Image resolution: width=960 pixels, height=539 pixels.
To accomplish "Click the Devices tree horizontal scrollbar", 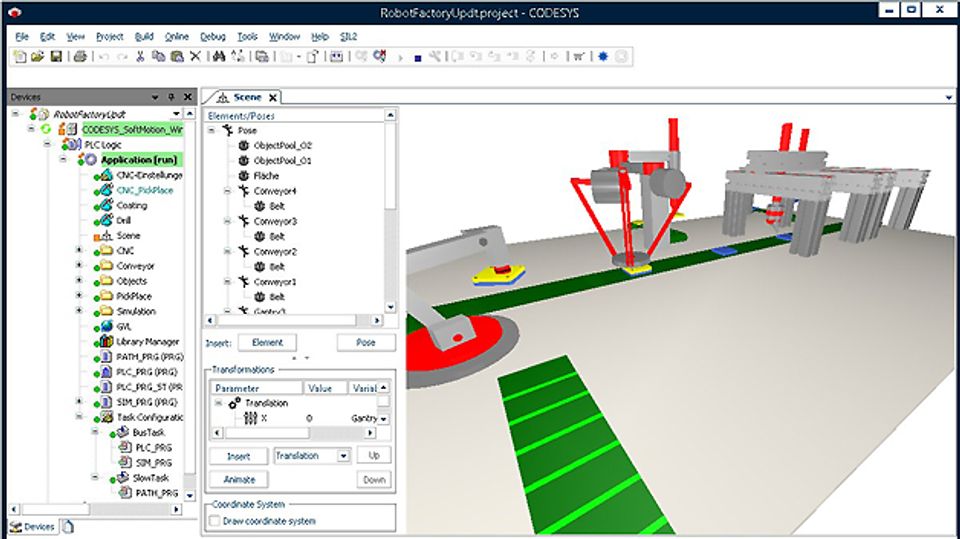I will (97, 510).
